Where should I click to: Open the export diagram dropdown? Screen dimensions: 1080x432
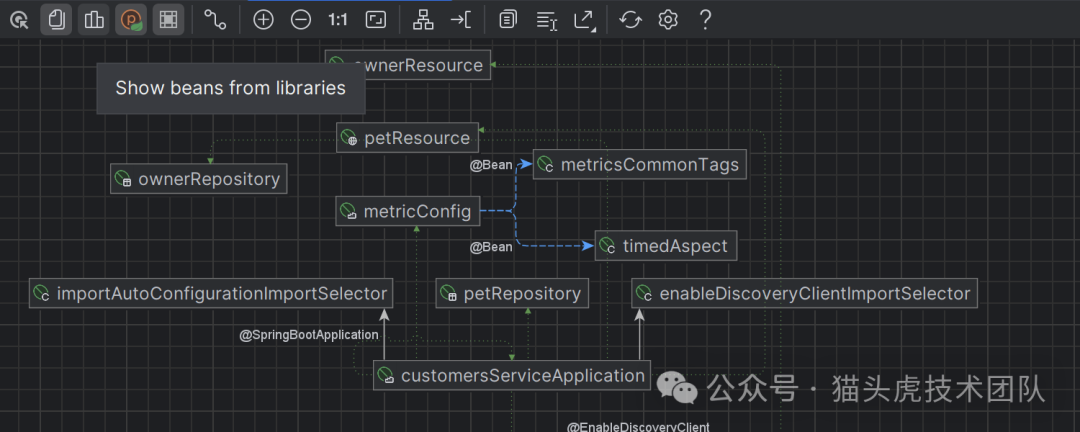(584, 19)
